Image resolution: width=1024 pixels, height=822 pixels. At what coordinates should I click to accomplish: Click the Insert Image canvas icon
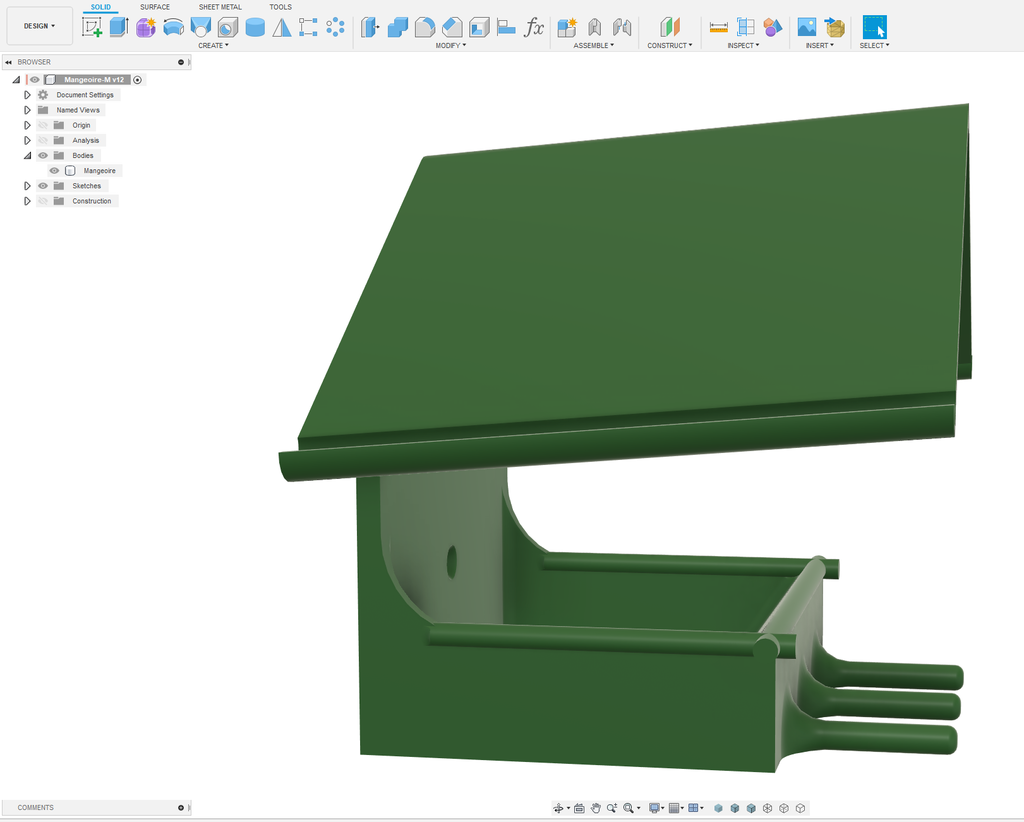pos(807,27)
